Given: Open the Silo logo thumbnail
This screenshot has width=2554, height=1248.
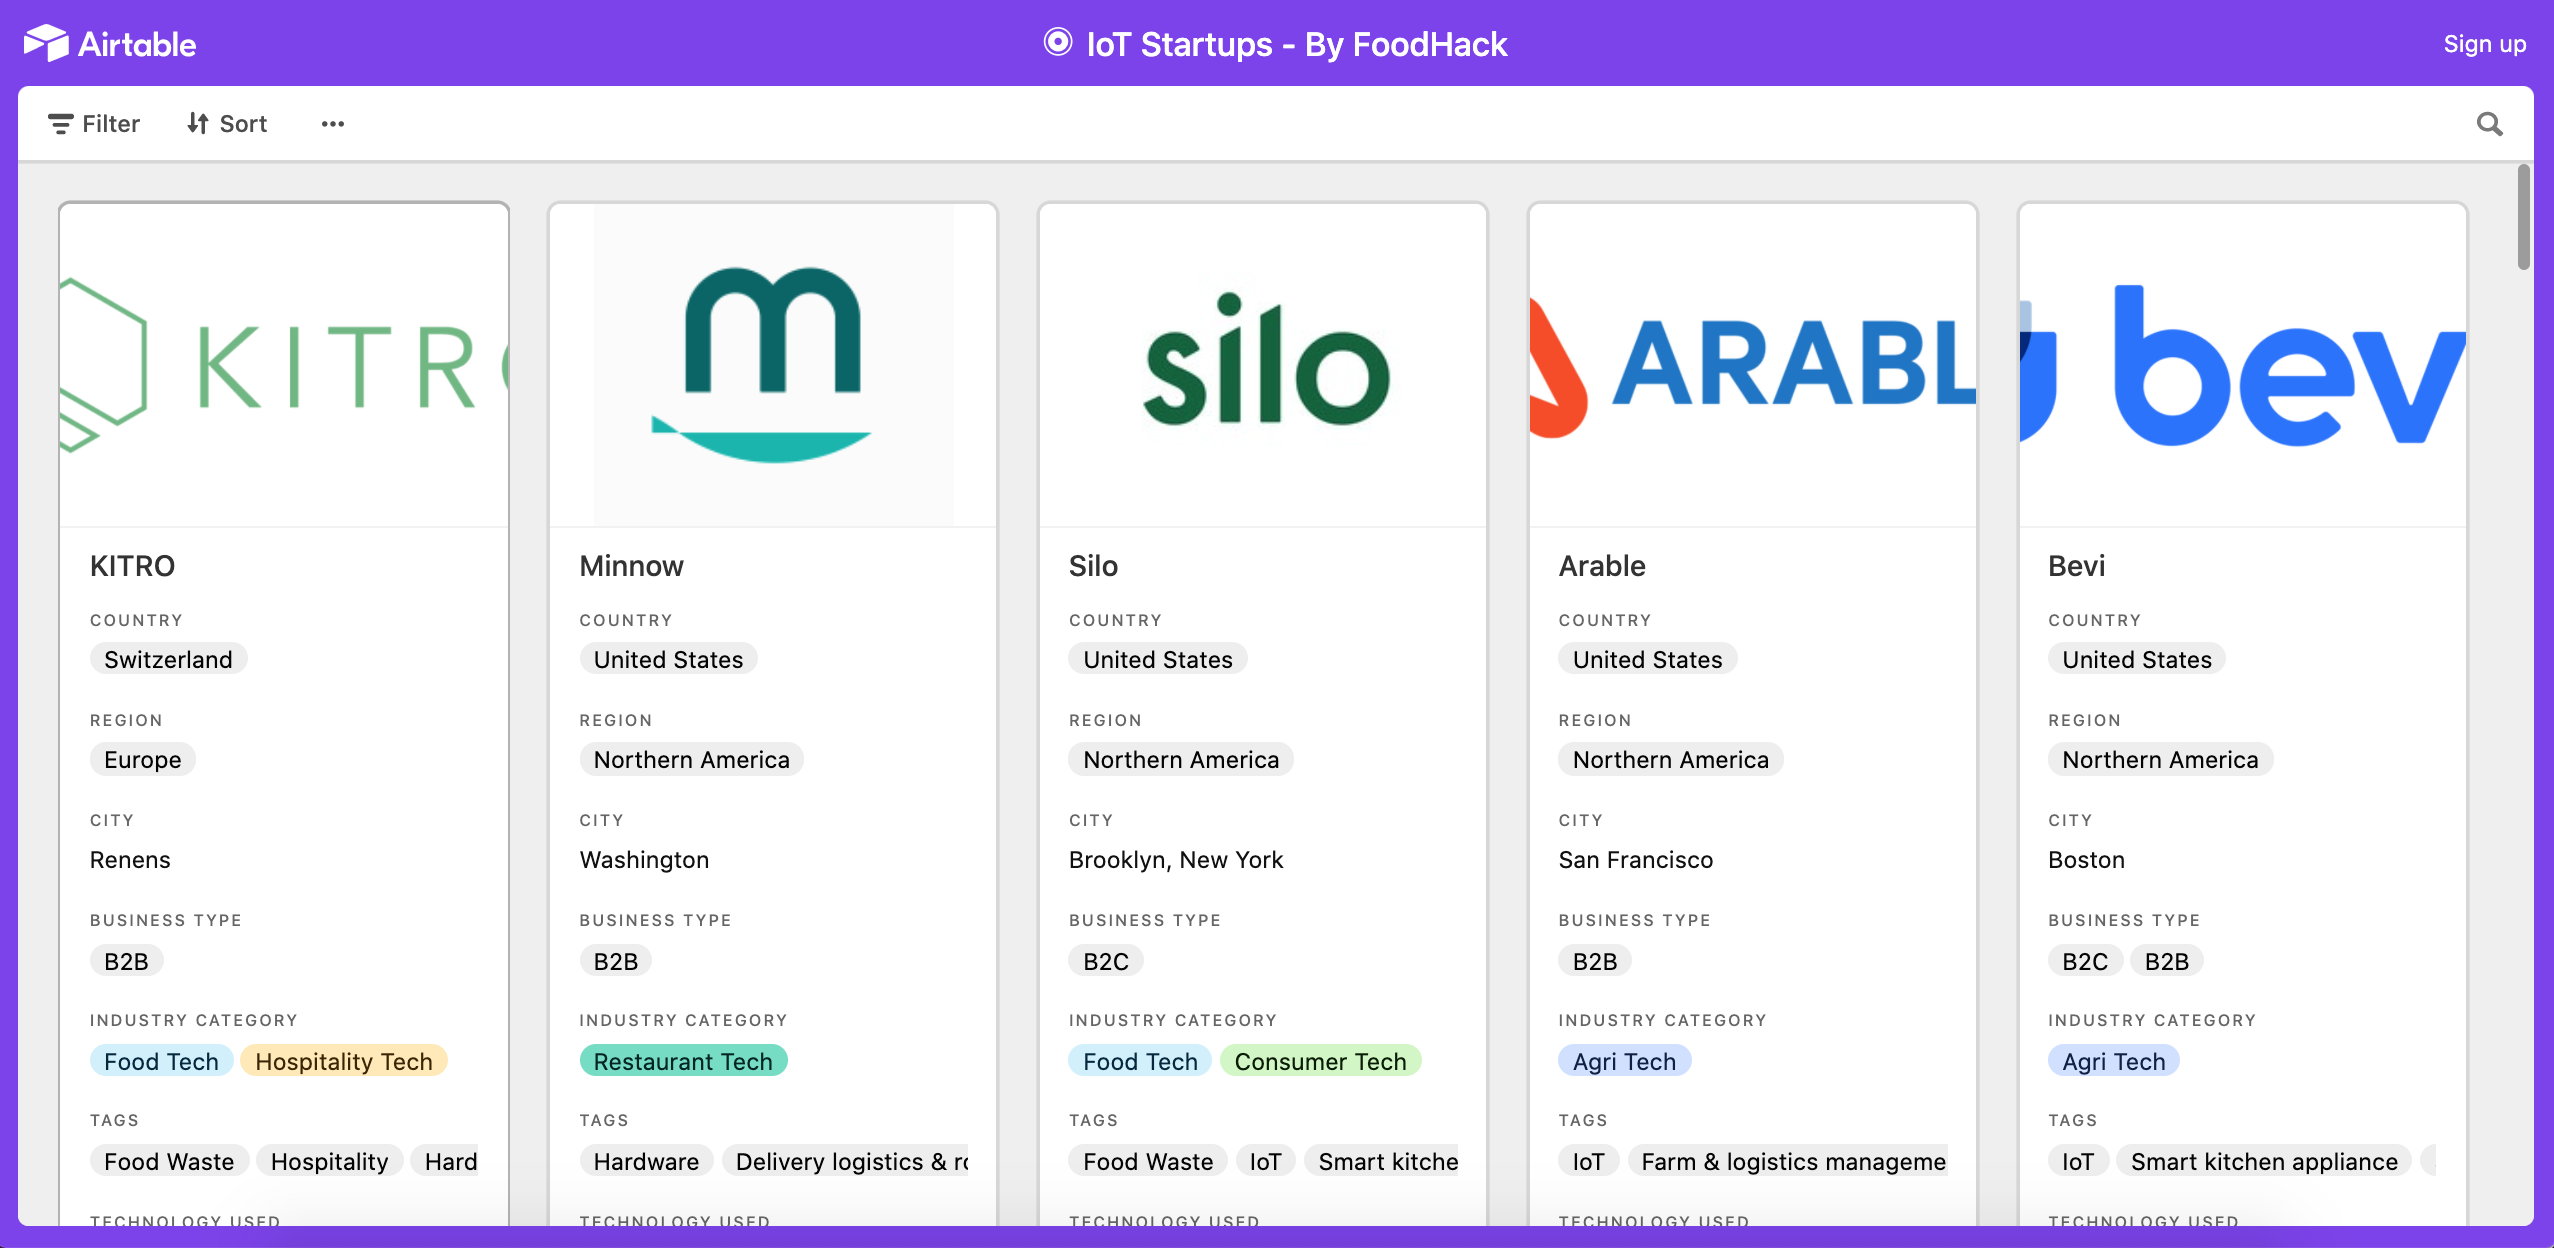Looking at the screenshot, I should click(x=1263, y=365).
